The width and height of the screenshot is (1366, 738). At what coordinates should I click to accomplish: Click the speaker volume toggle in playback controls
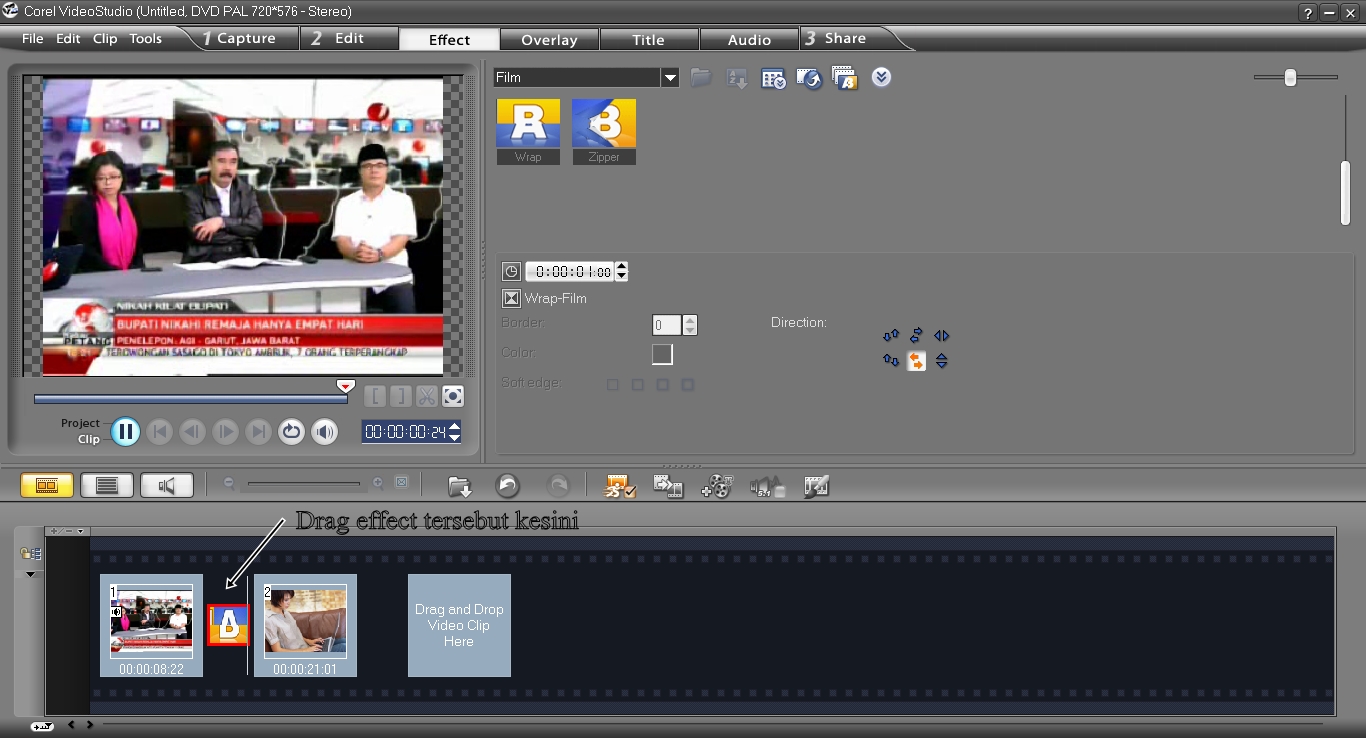click(x=324, y=431)
